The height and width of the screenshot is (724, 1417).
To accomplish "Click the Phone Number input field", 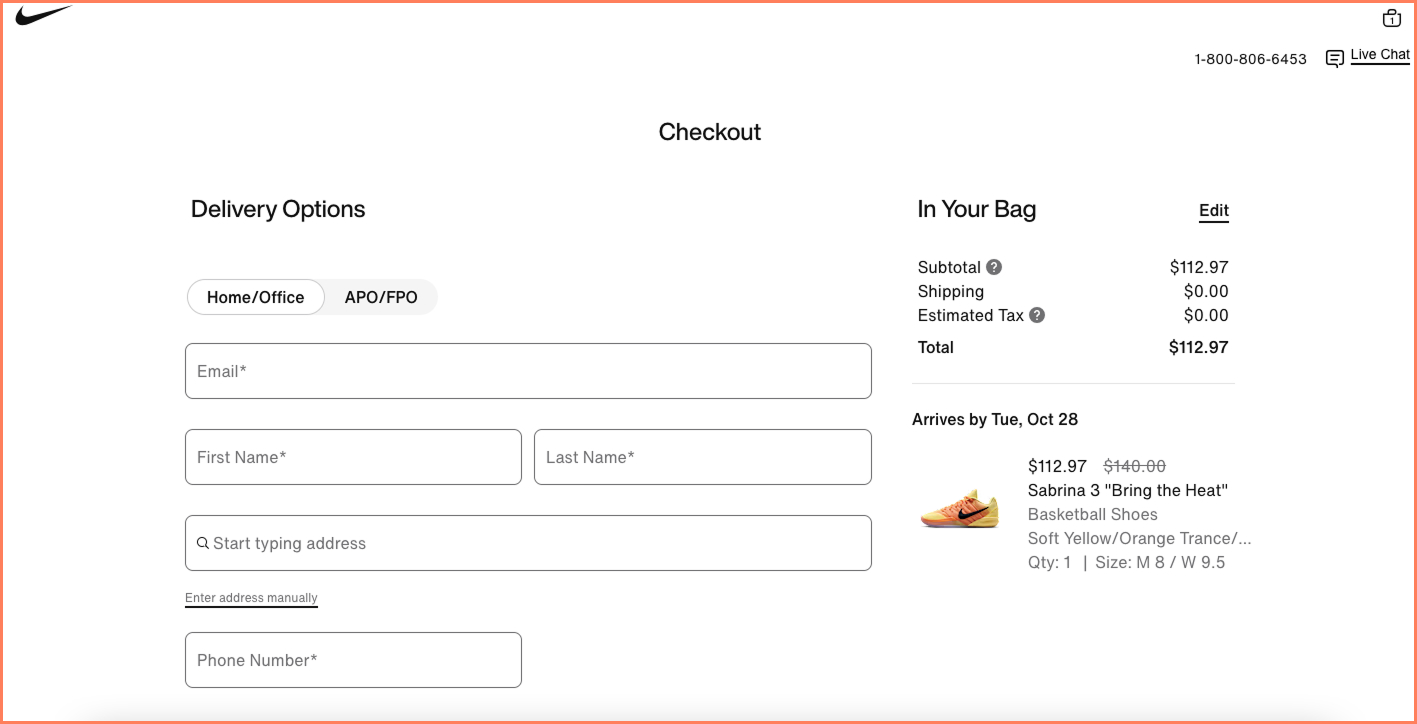I will click(x=352, y=660).
